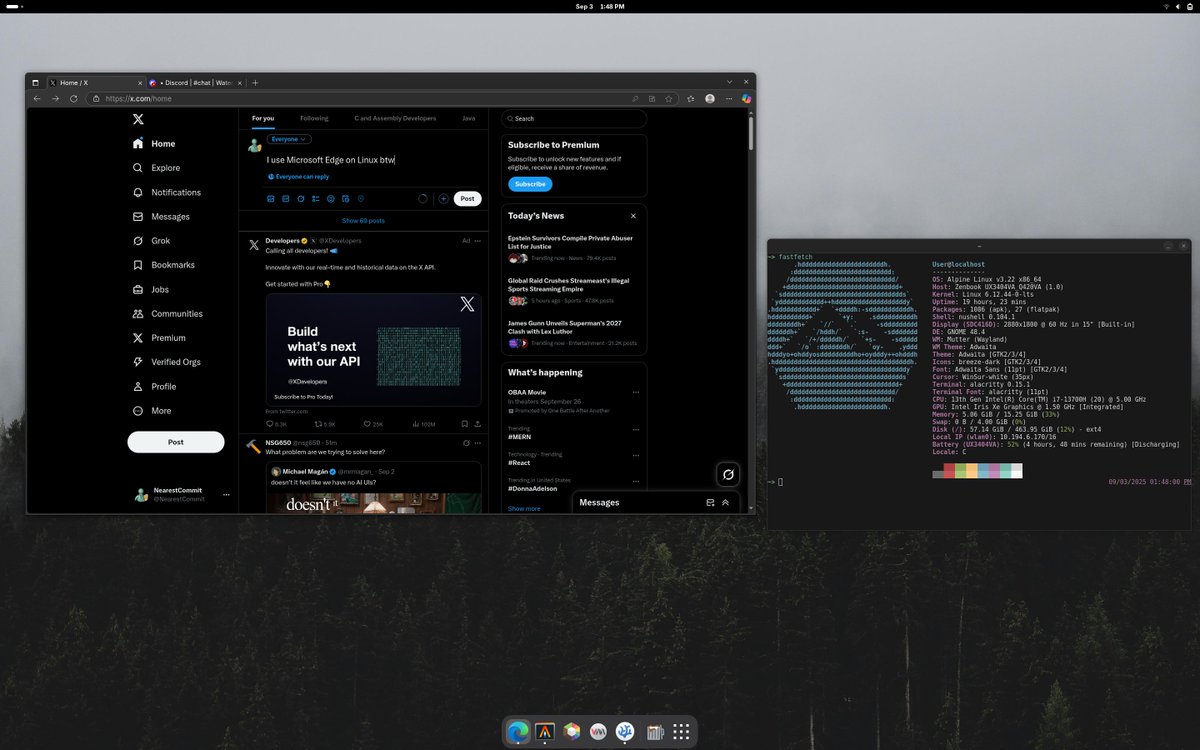Close Today's News panel
Viewport: 1200px width, 750px height.
click(x=633, y=216)
